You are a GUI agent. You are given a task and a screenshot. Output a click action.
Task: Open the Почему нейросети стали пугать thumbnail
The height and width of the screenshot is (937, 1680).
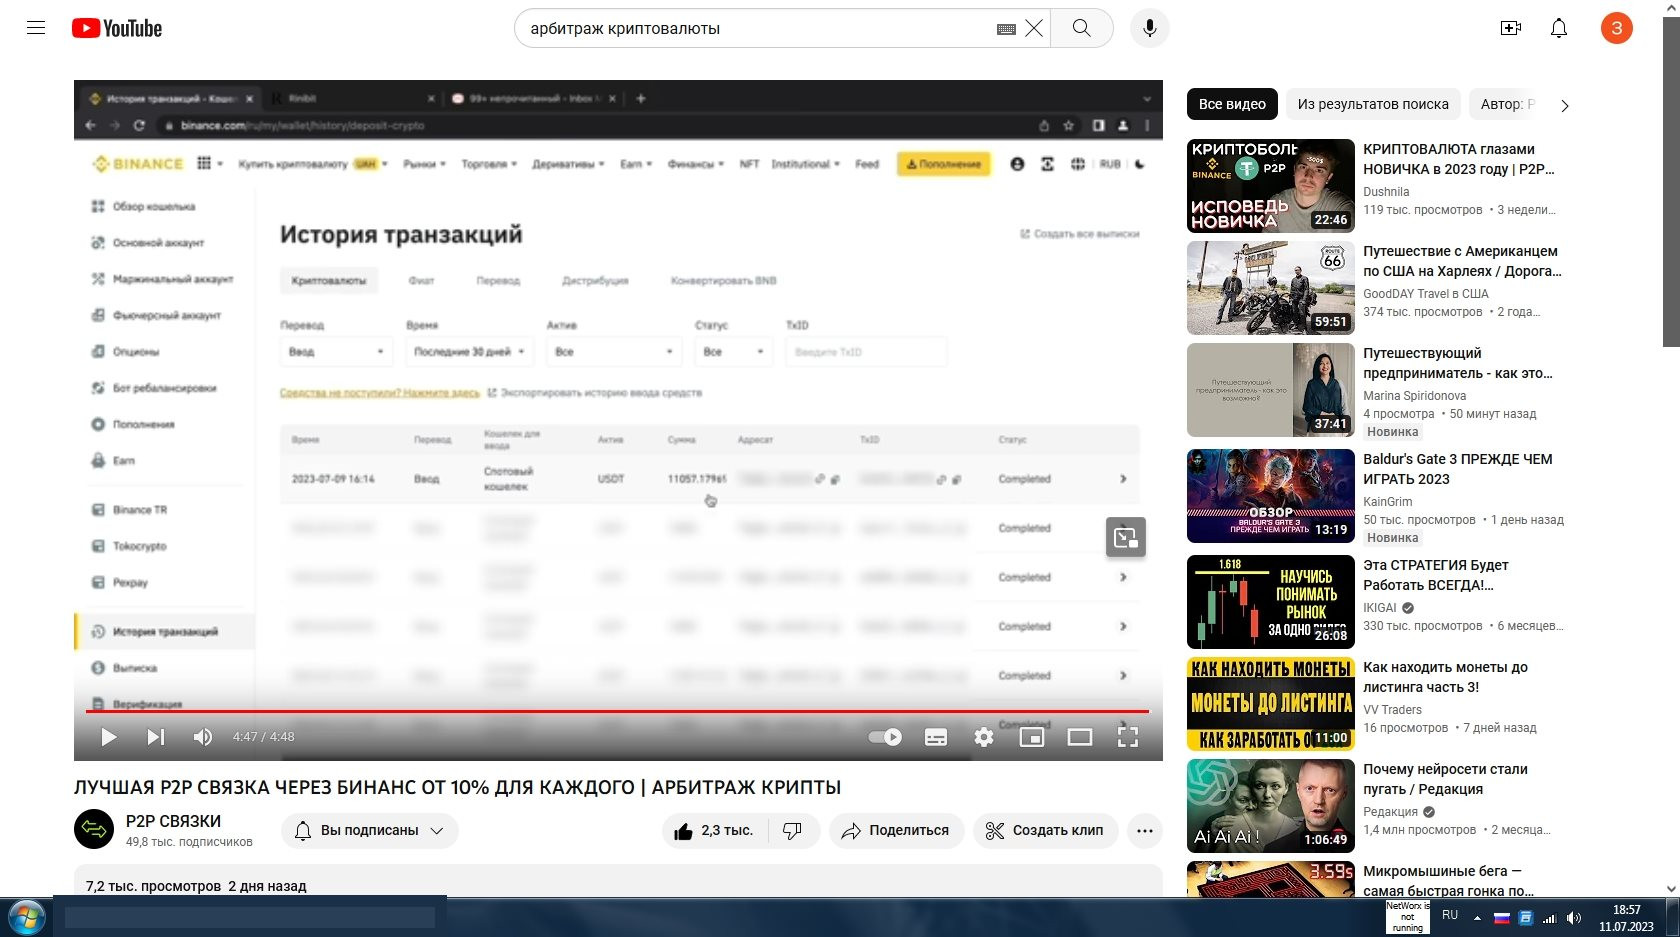tap(1271, 806)
